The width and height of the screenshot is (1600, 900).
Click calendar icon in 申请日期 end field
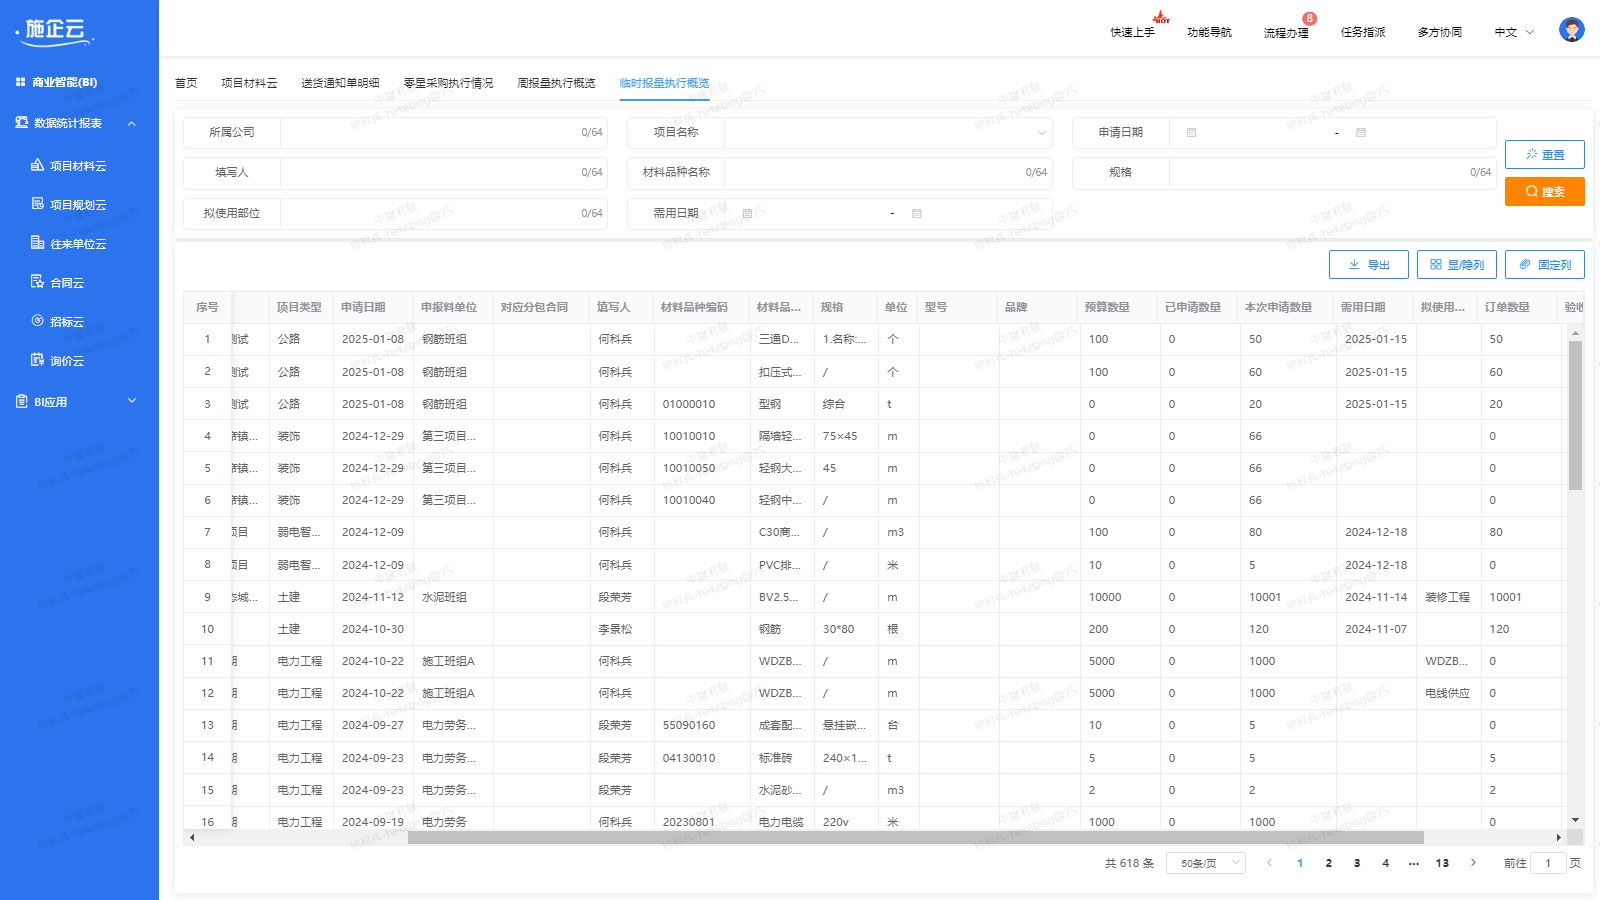pos(1360,133)
